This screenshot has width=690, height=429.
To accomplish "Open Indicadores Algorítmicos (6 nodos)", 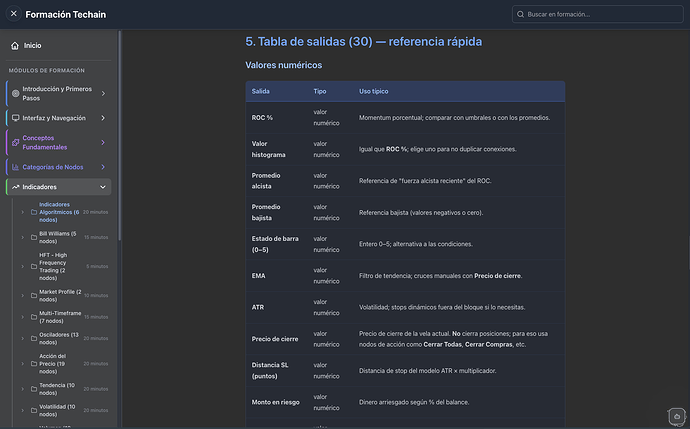I will pyautogui.click(x=59, y=212).
